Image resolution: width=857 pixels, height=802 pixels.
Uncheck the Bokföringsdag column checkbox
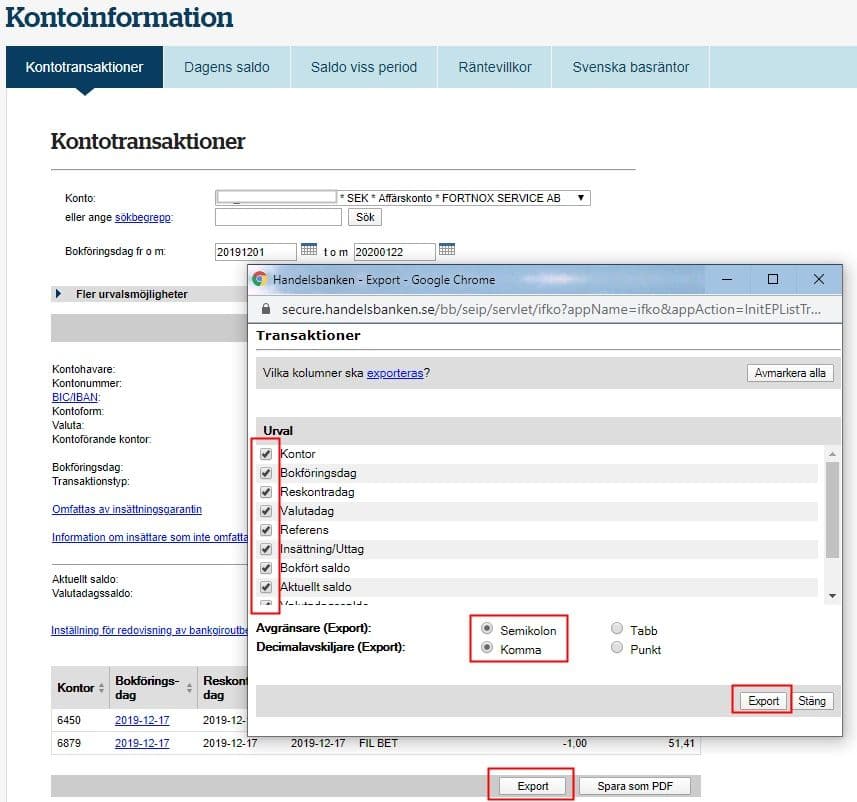pyautogui.click(x=266, y=473)
